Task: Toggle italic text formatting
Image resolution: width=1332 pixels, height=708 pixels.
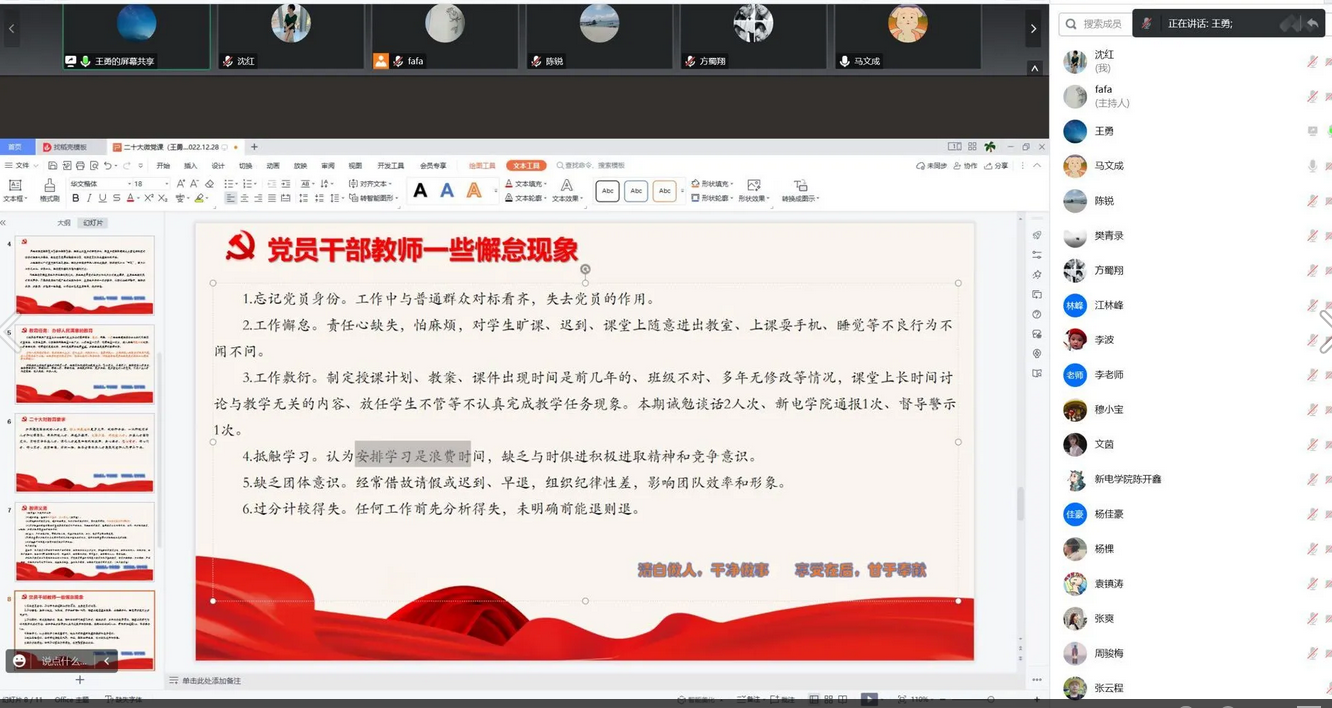Action: click(89, 198)
